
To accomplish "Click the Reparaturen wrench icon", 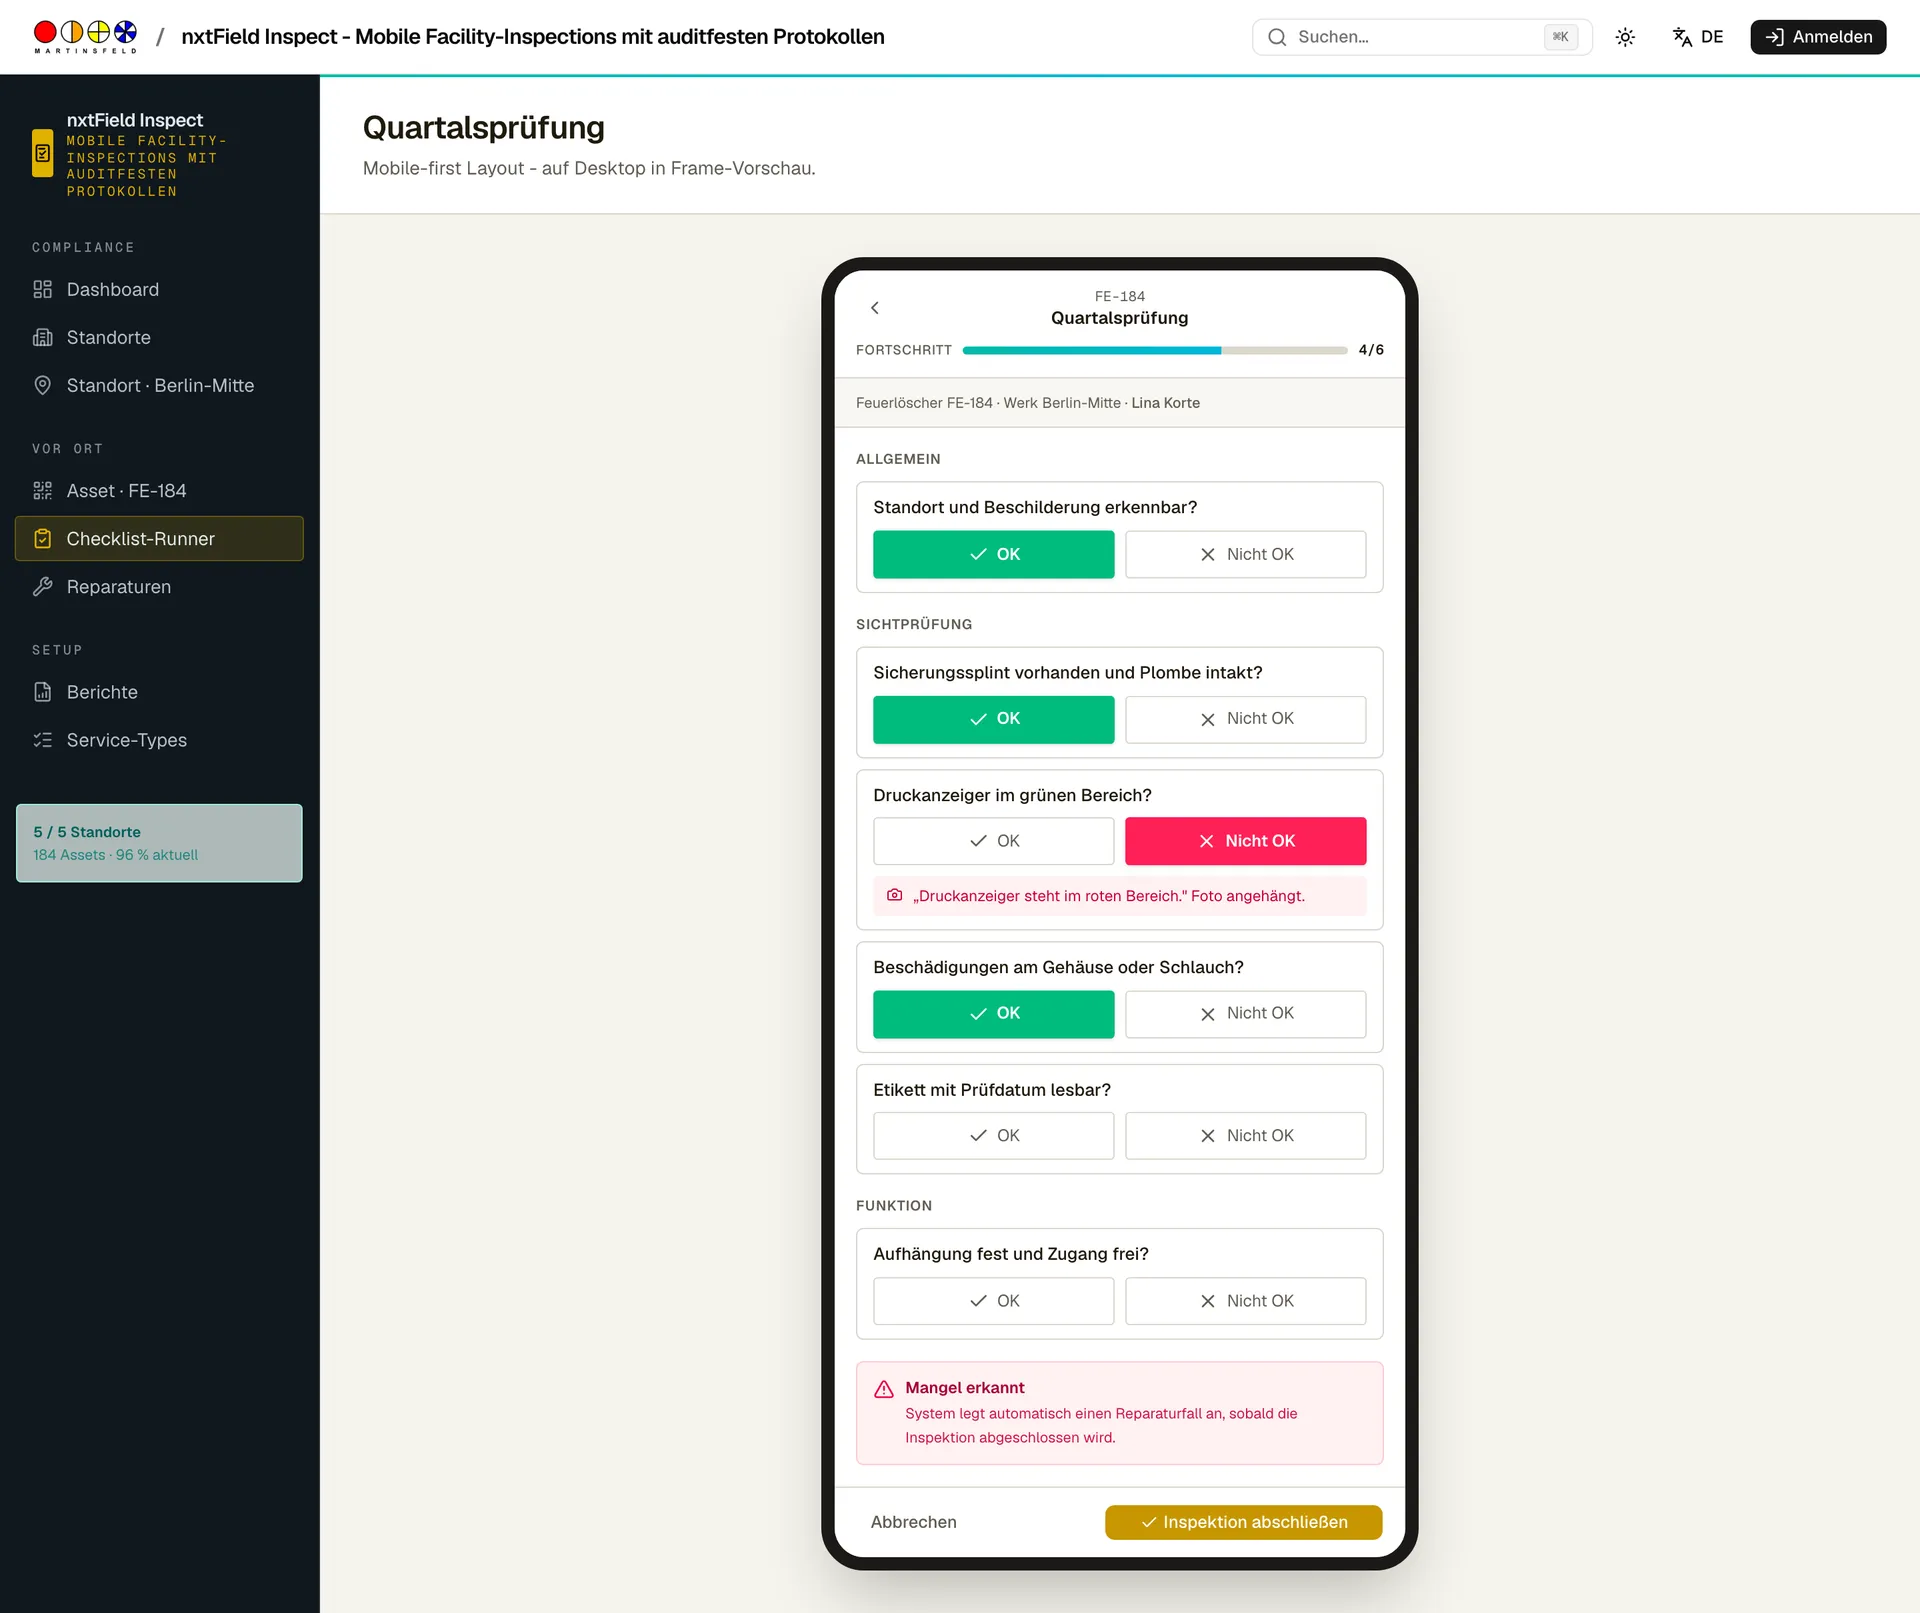I will pyautogui.click(x=42, y=587).
